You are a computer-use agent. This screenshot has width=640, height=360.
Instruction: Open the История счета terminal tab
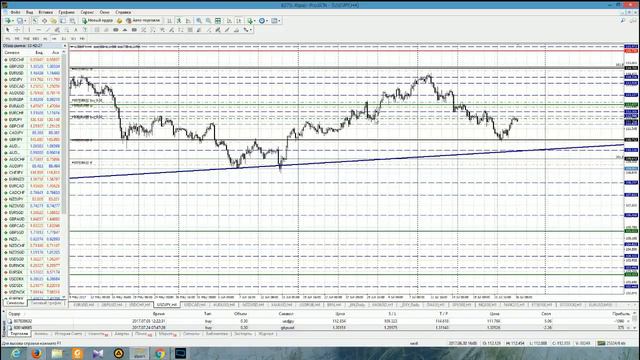(x=68, y=334)
